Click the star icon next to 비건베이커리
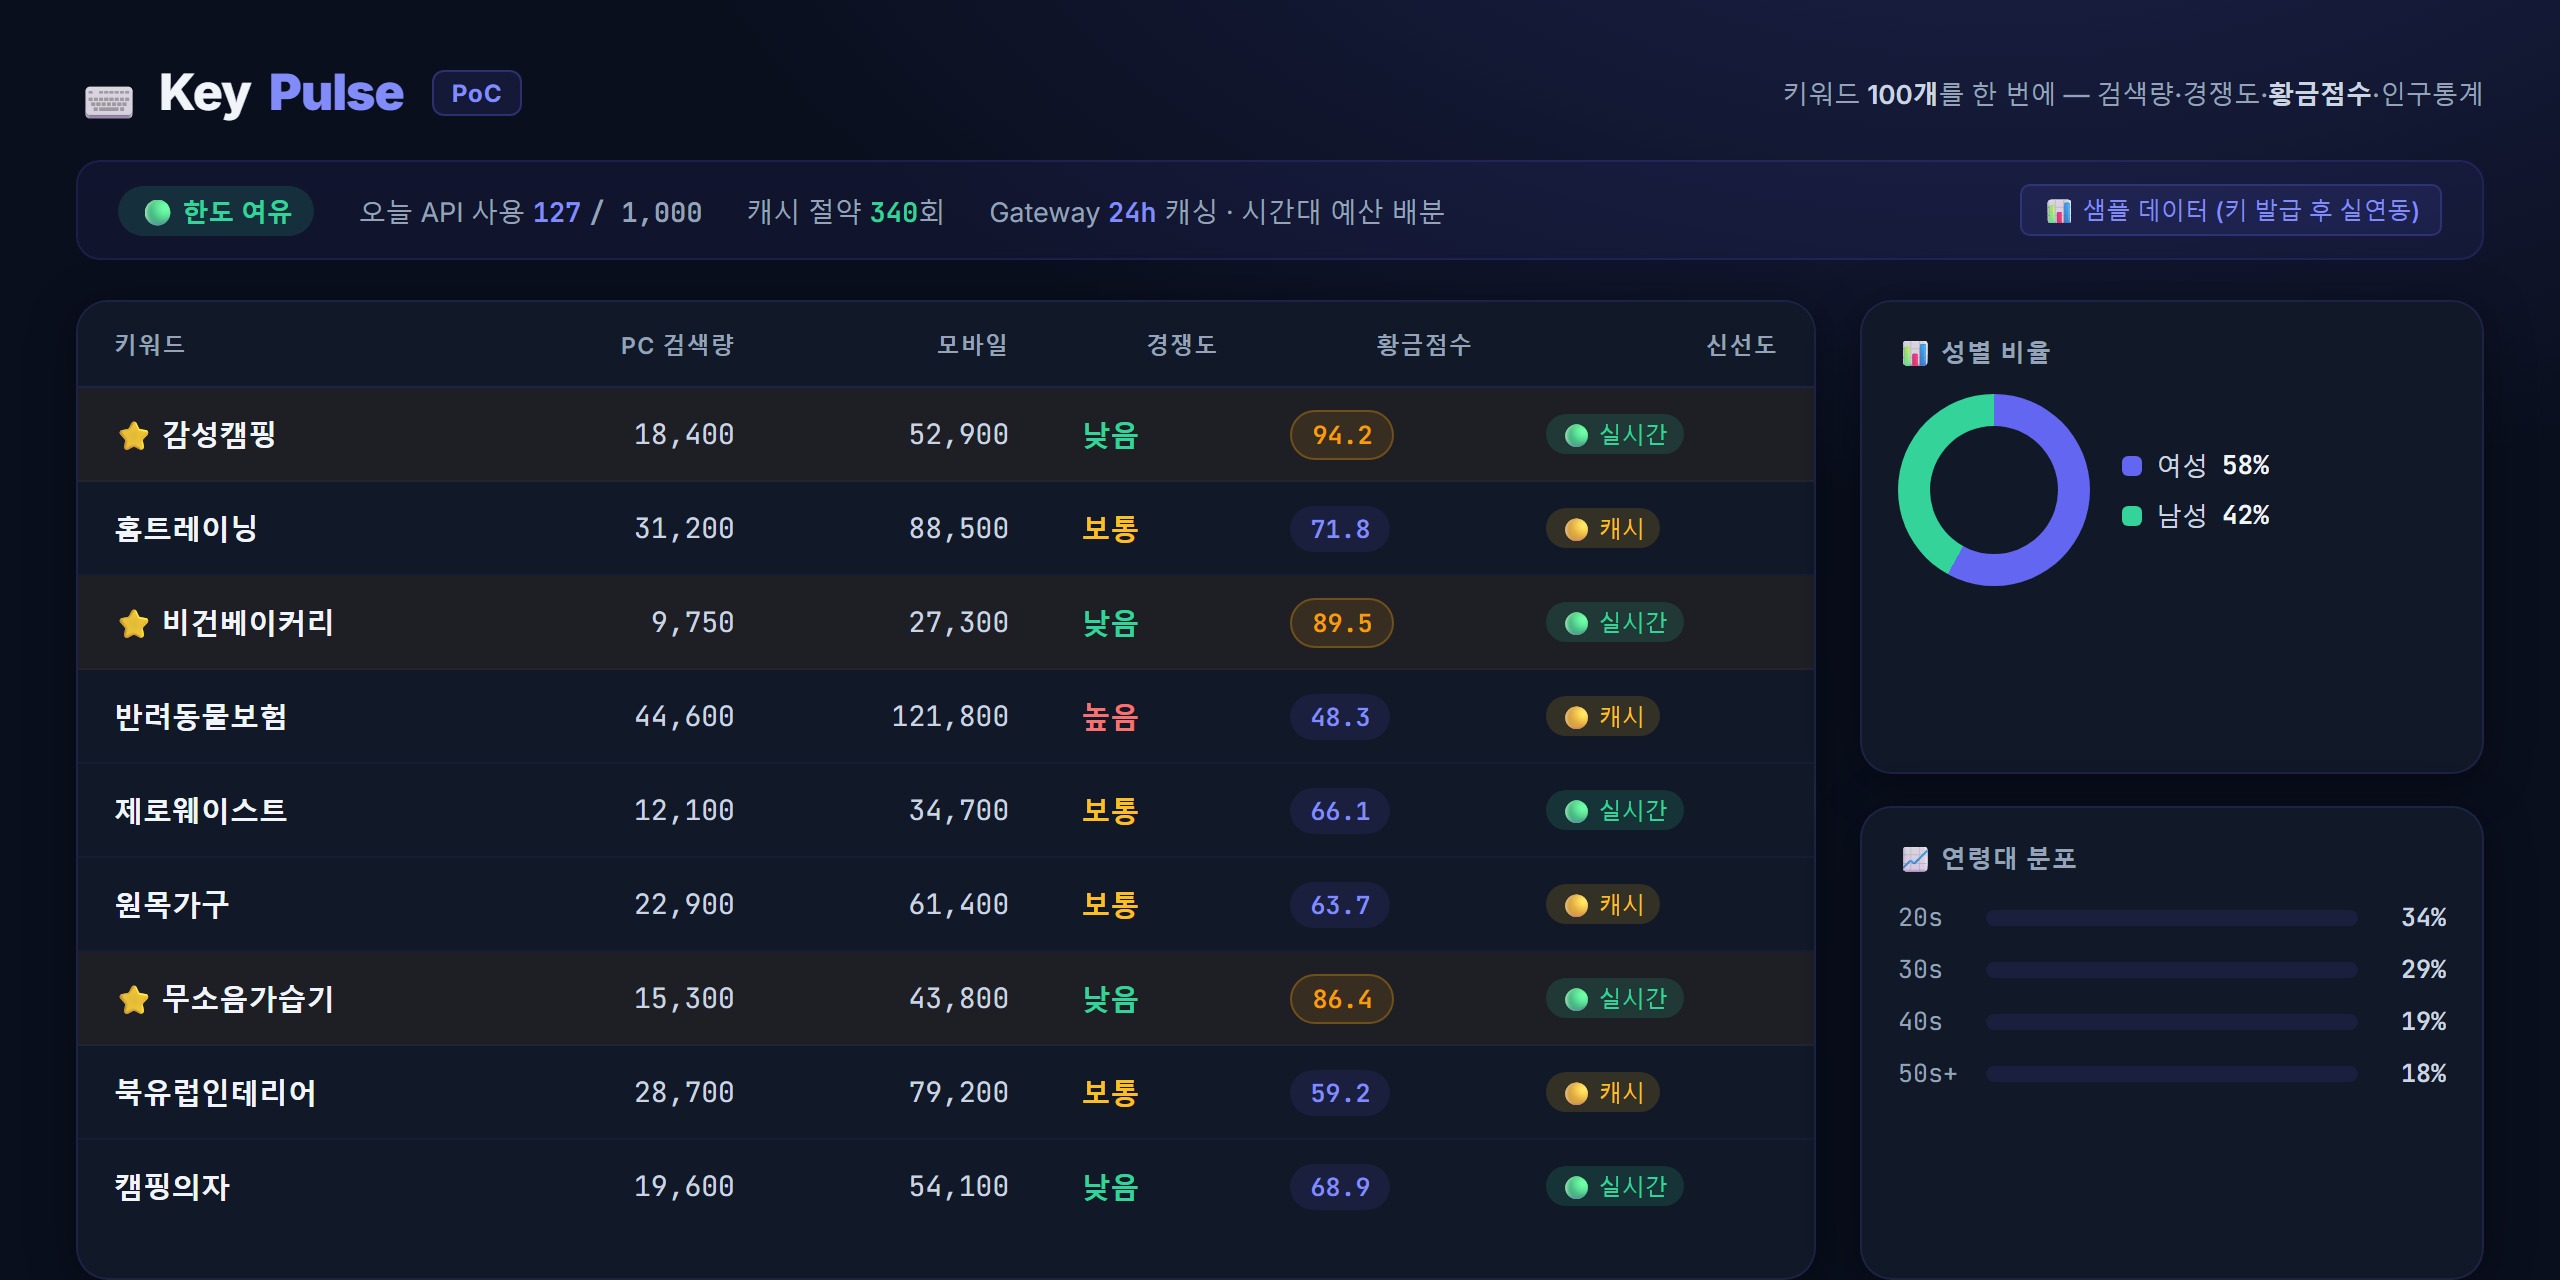Image resolution: width=2560 pixels, height=1280 pixels. [x=133, y=623]
